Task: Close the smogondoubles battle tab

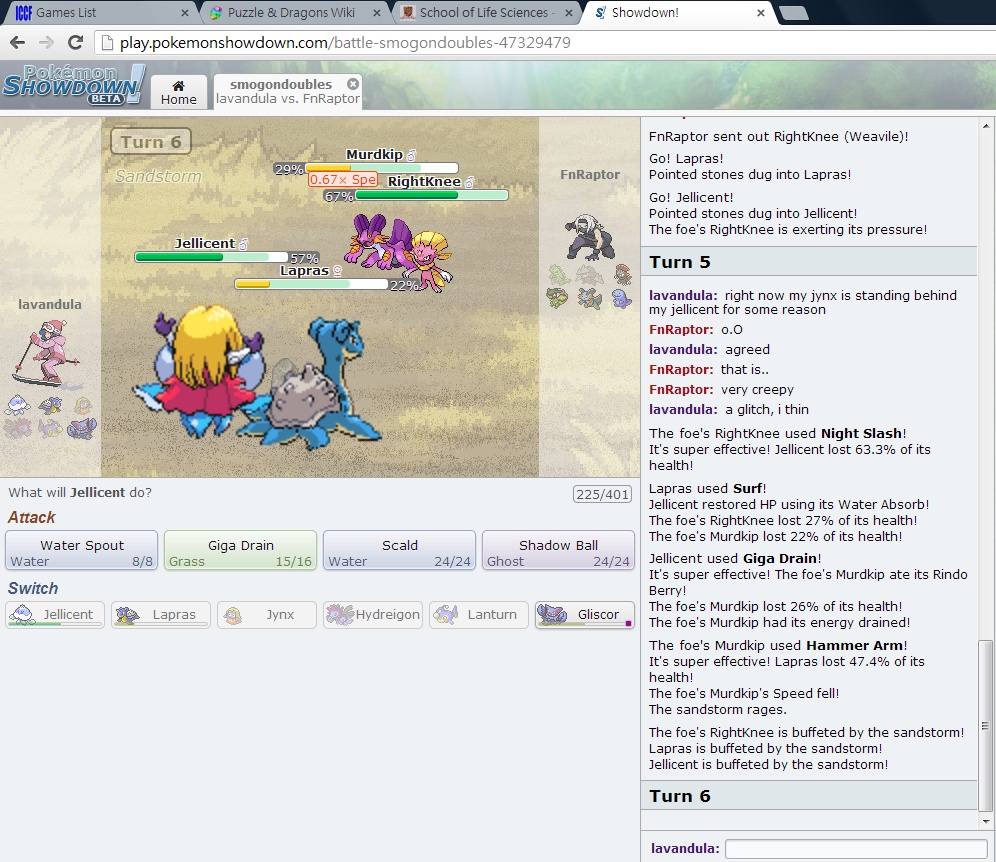Action: [353, 84]
